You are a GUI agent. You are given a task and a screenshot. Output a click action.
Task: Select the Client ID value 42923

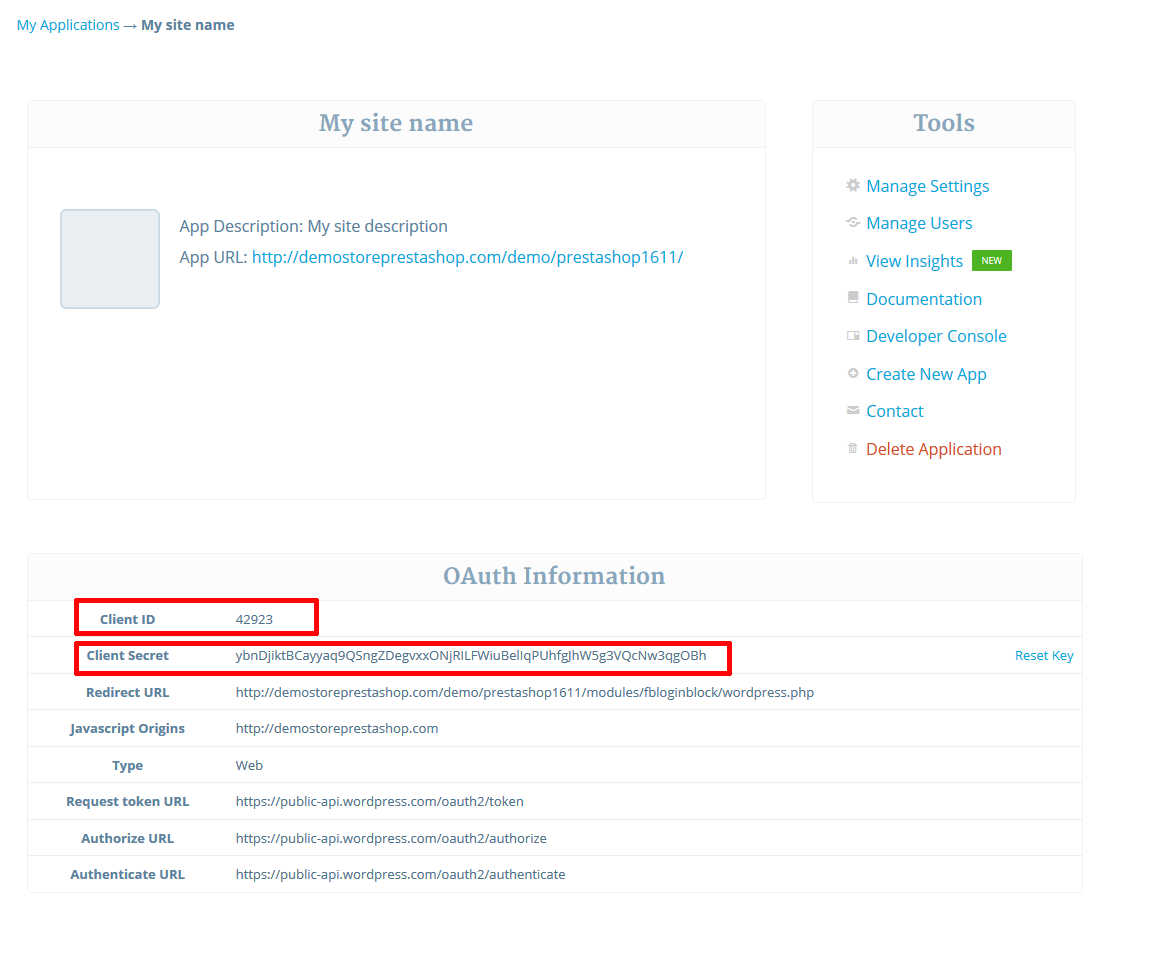coord(254,619)
